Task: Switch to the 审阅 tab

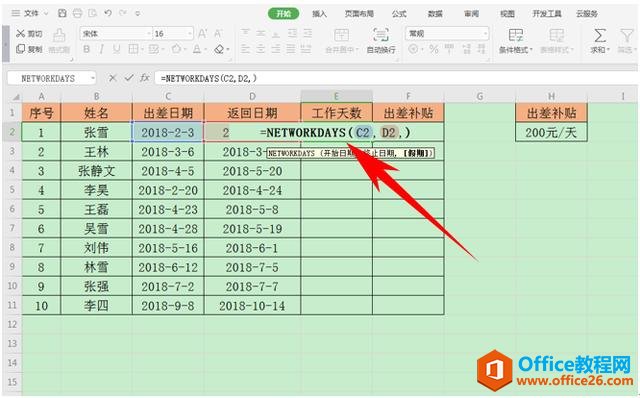Action: click(x=471, y=13)
